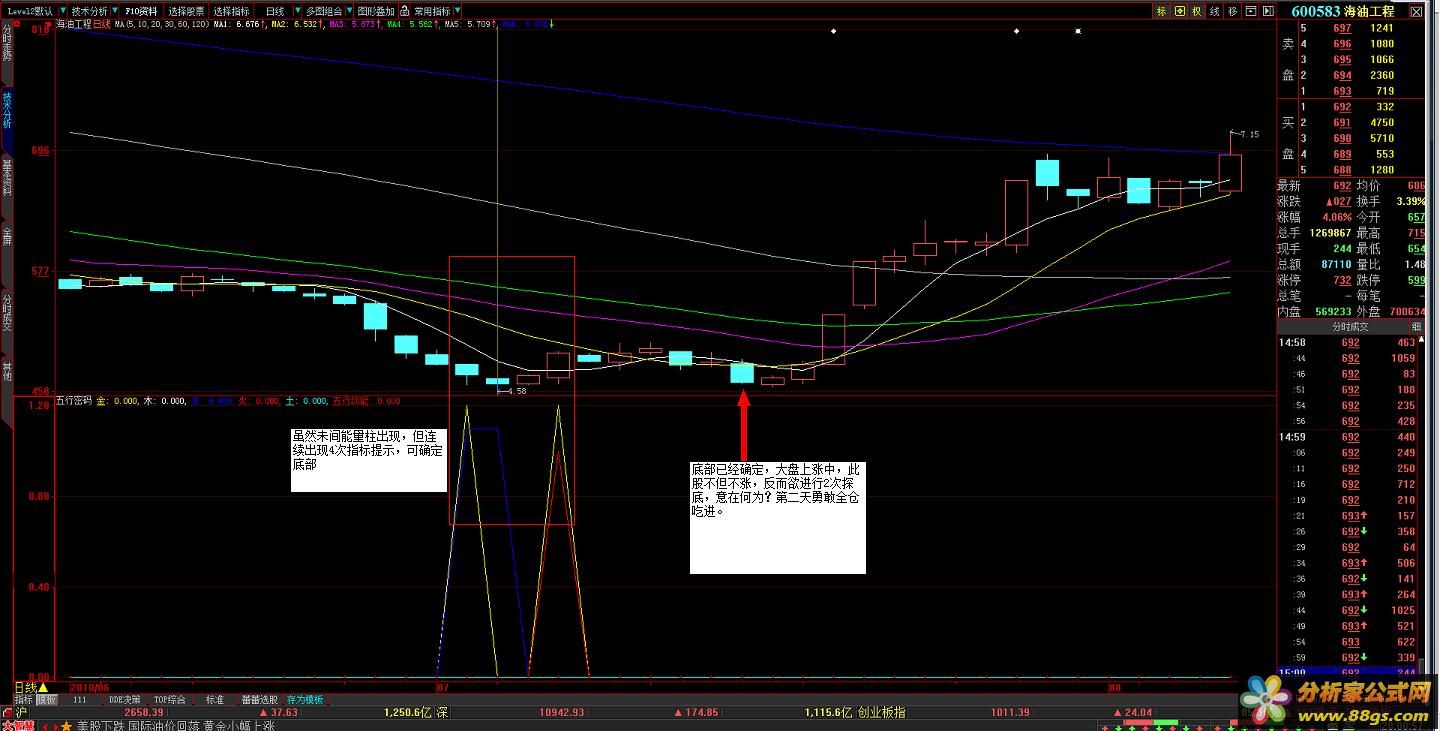
Task: Select the 模板 bottom tab
Action: pyautogui.click(x=46, y=700)
